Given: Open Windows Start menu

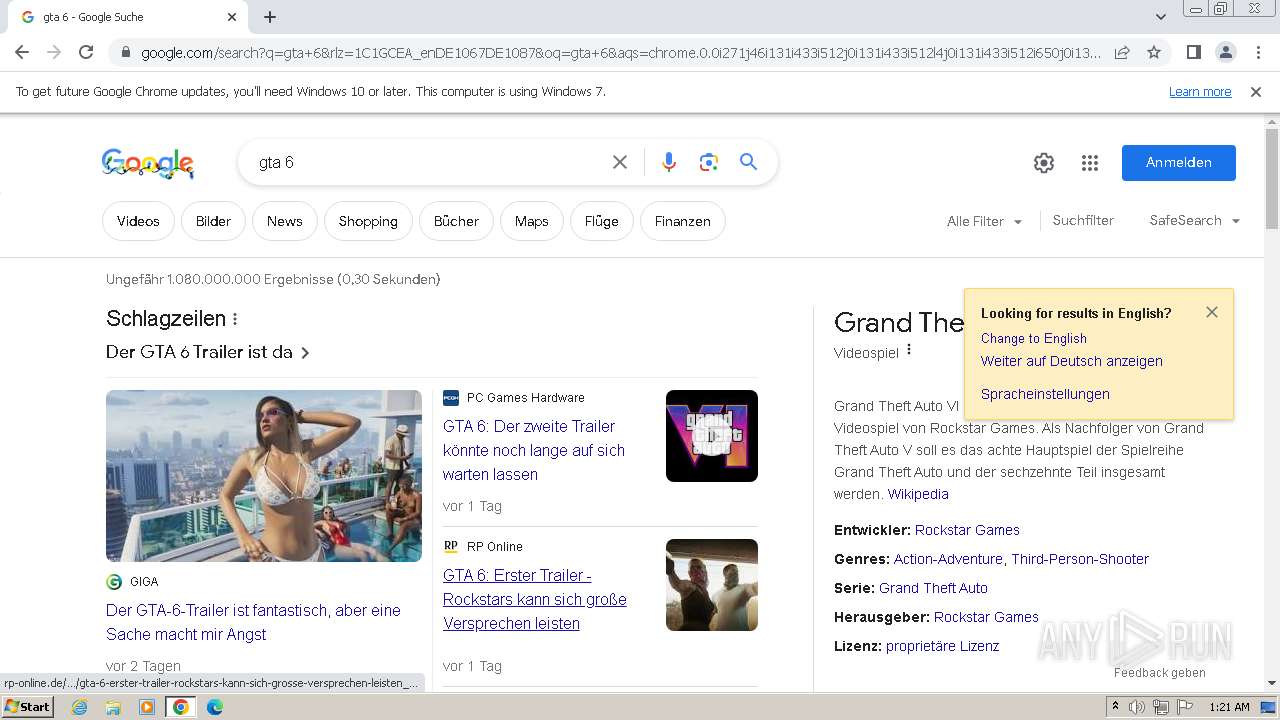Looking at the screenshot, I should tap(27, 707).
